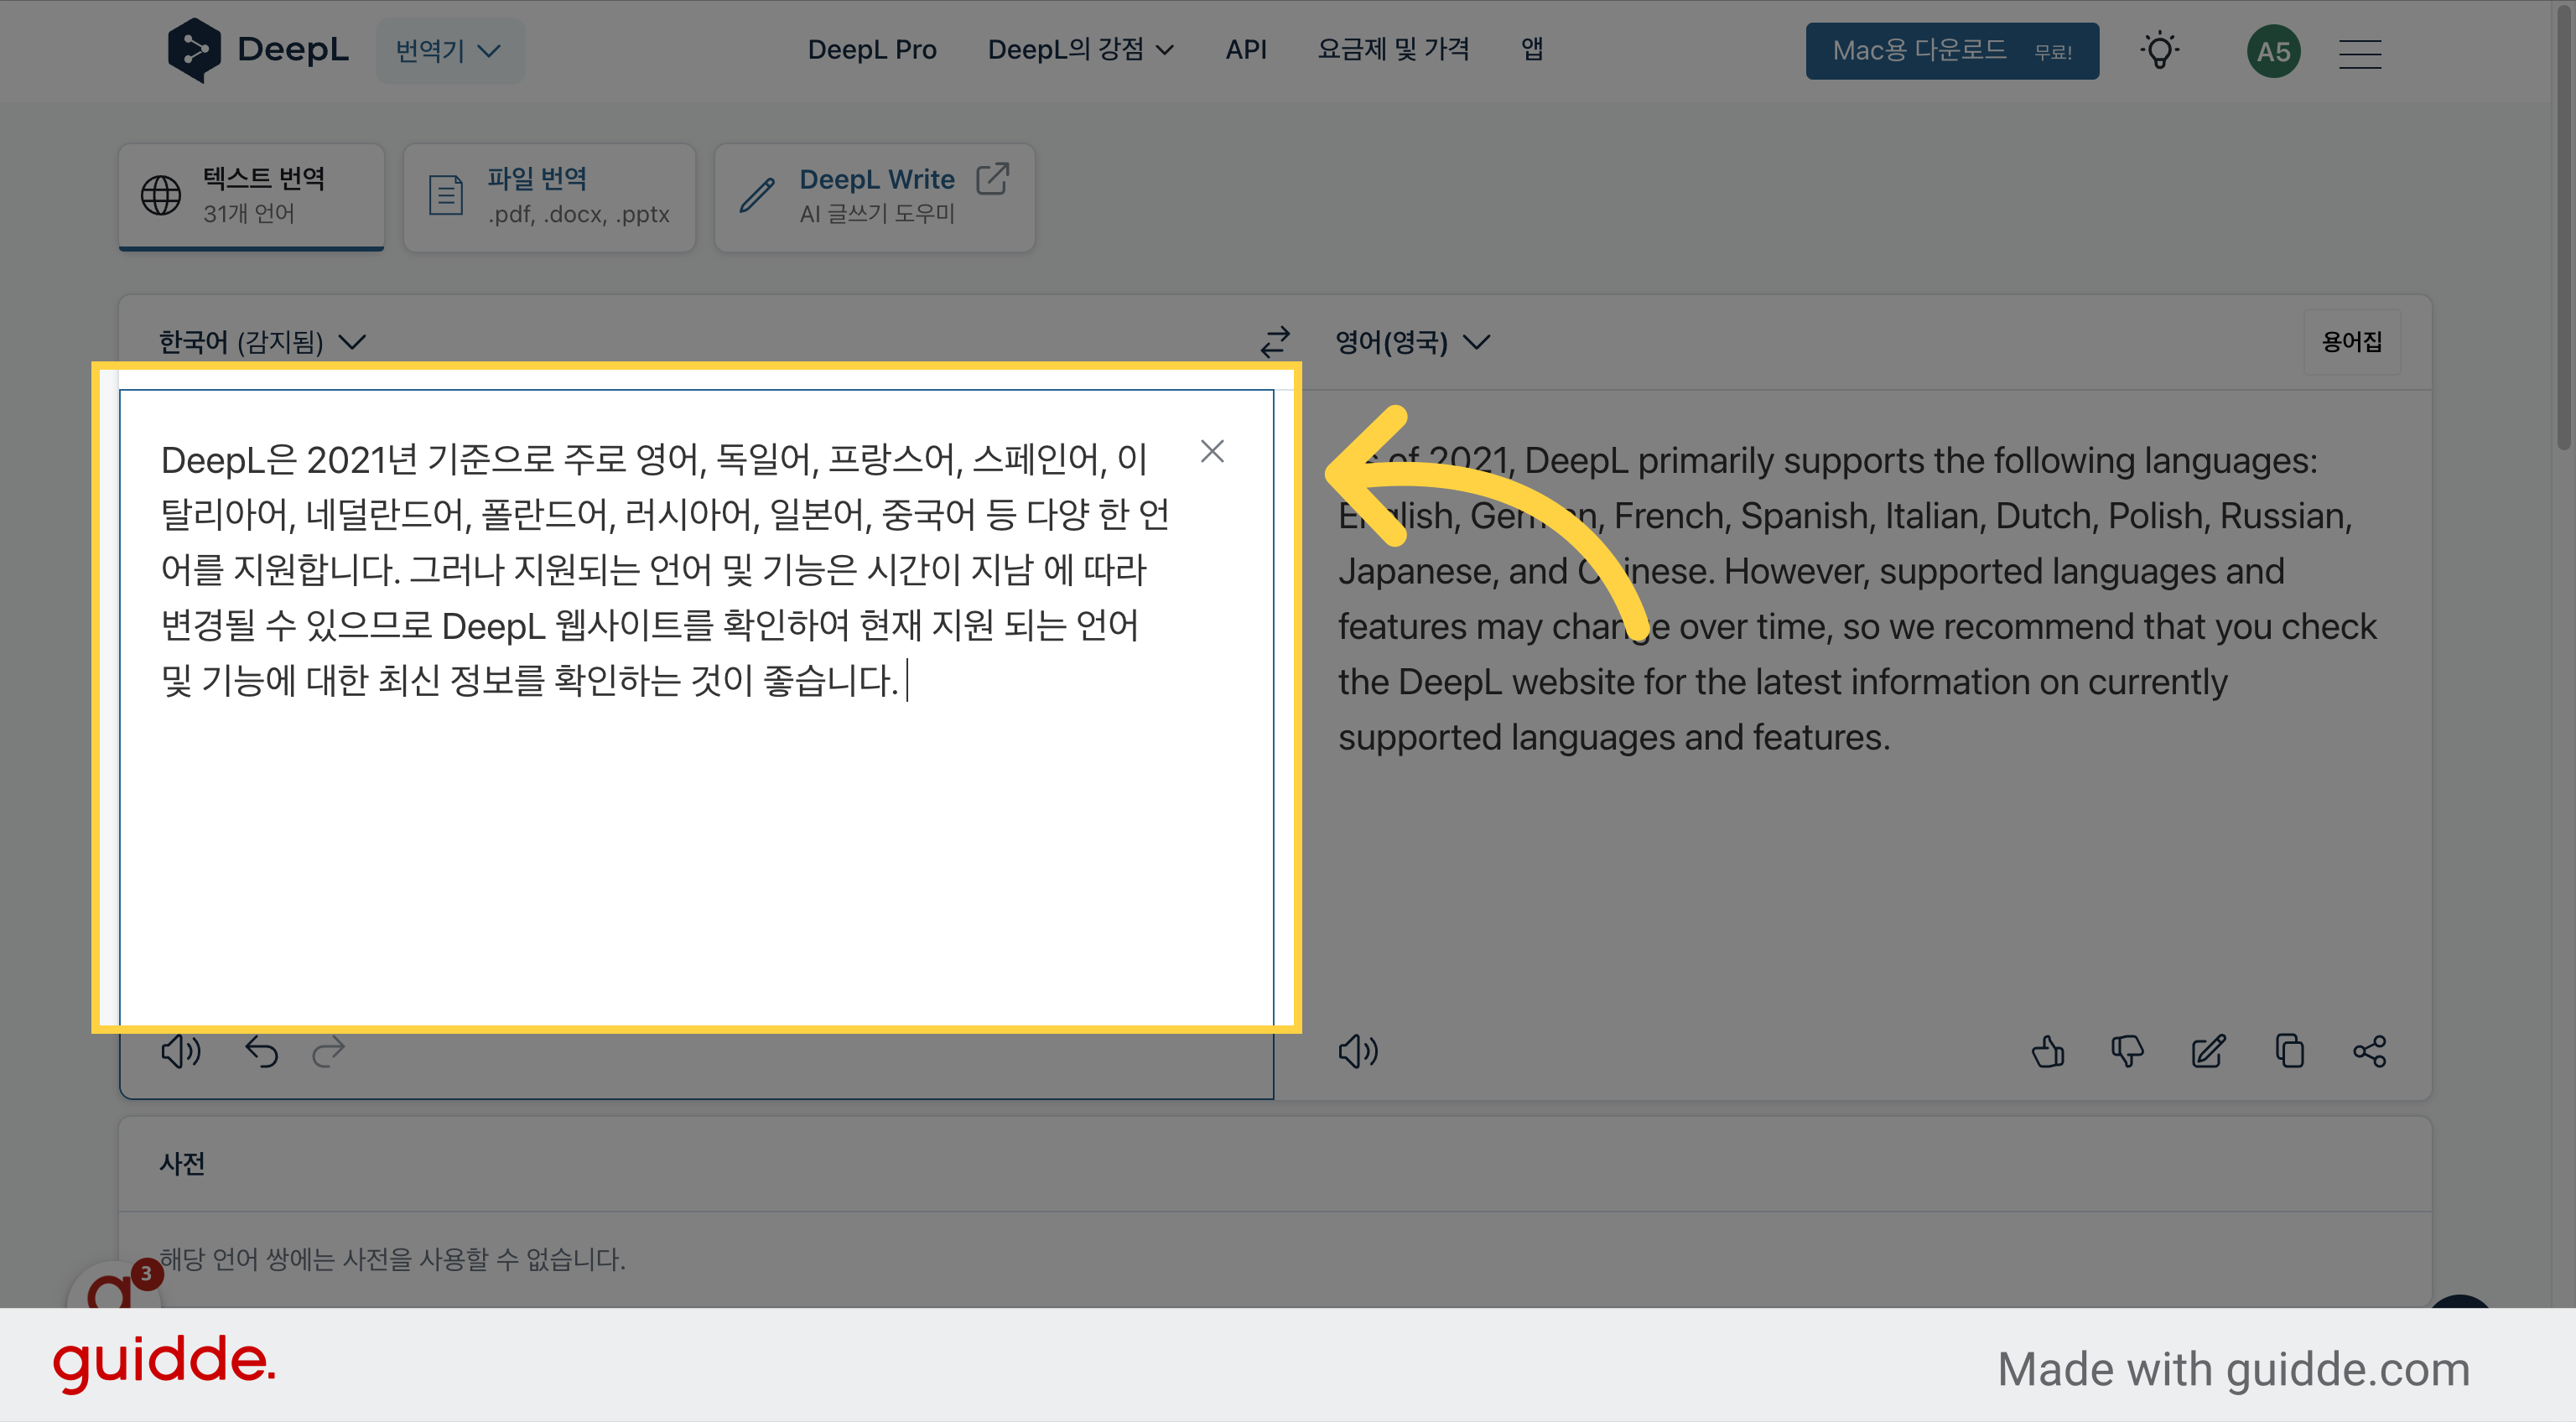
Task: Redo the source text edit
Action: click(x=328, y=1052)
